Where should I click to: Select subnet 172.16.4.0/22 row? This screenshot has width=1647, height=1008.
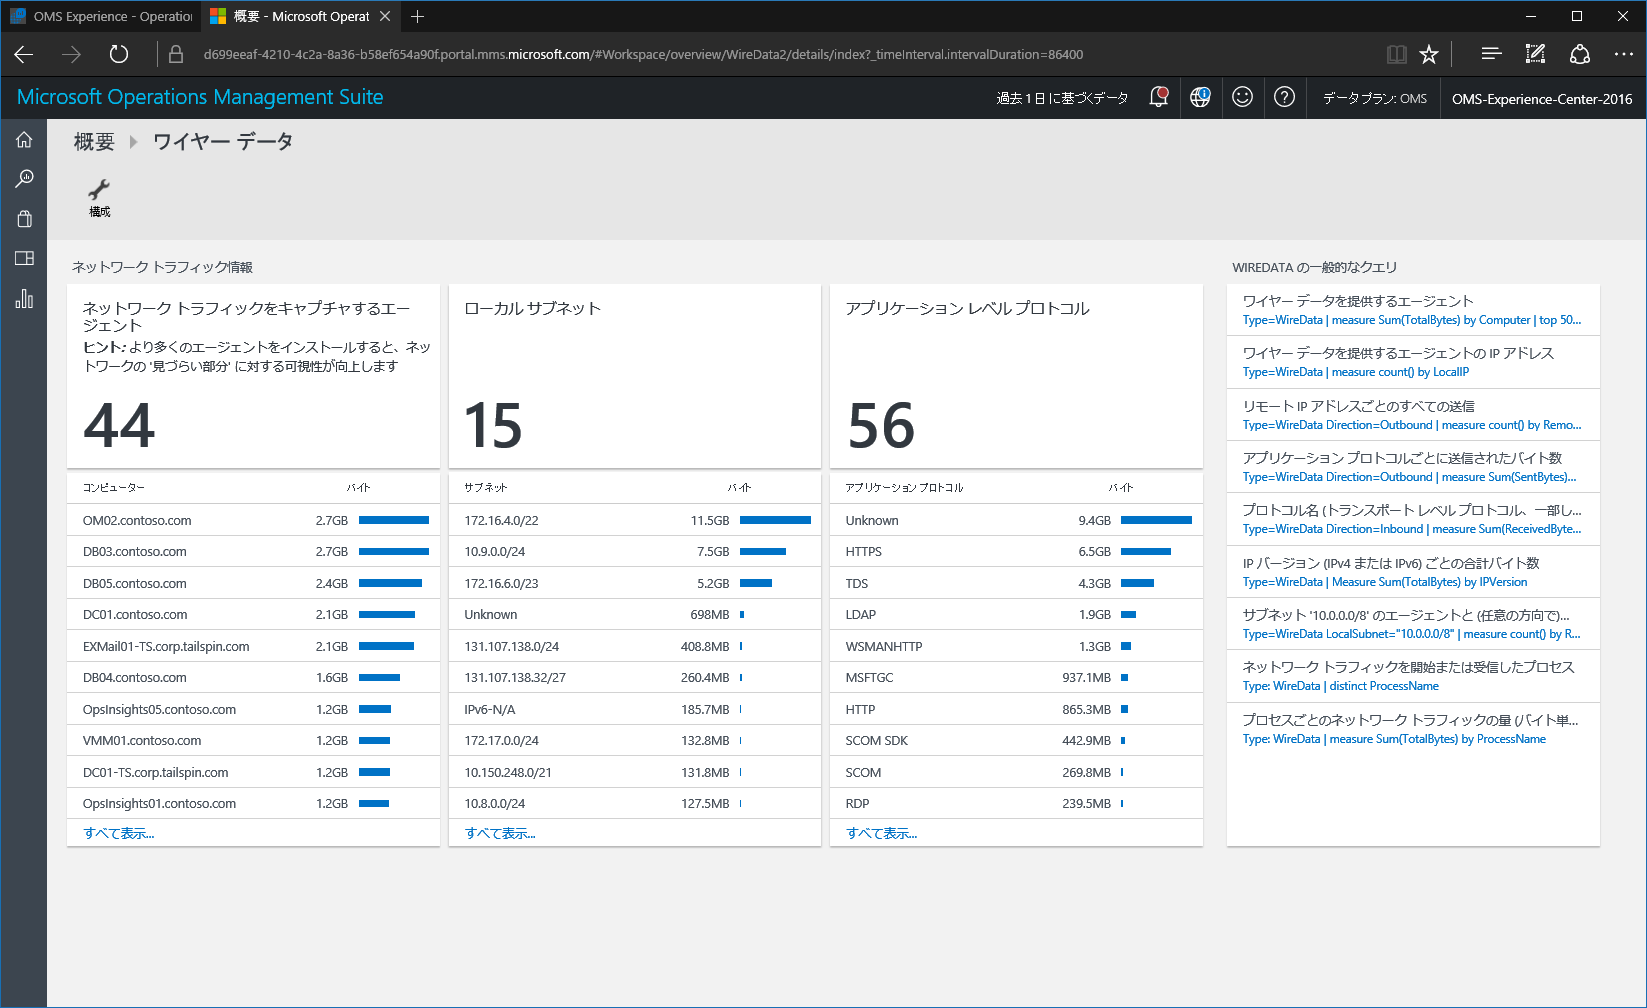click(x=635, y=520)
